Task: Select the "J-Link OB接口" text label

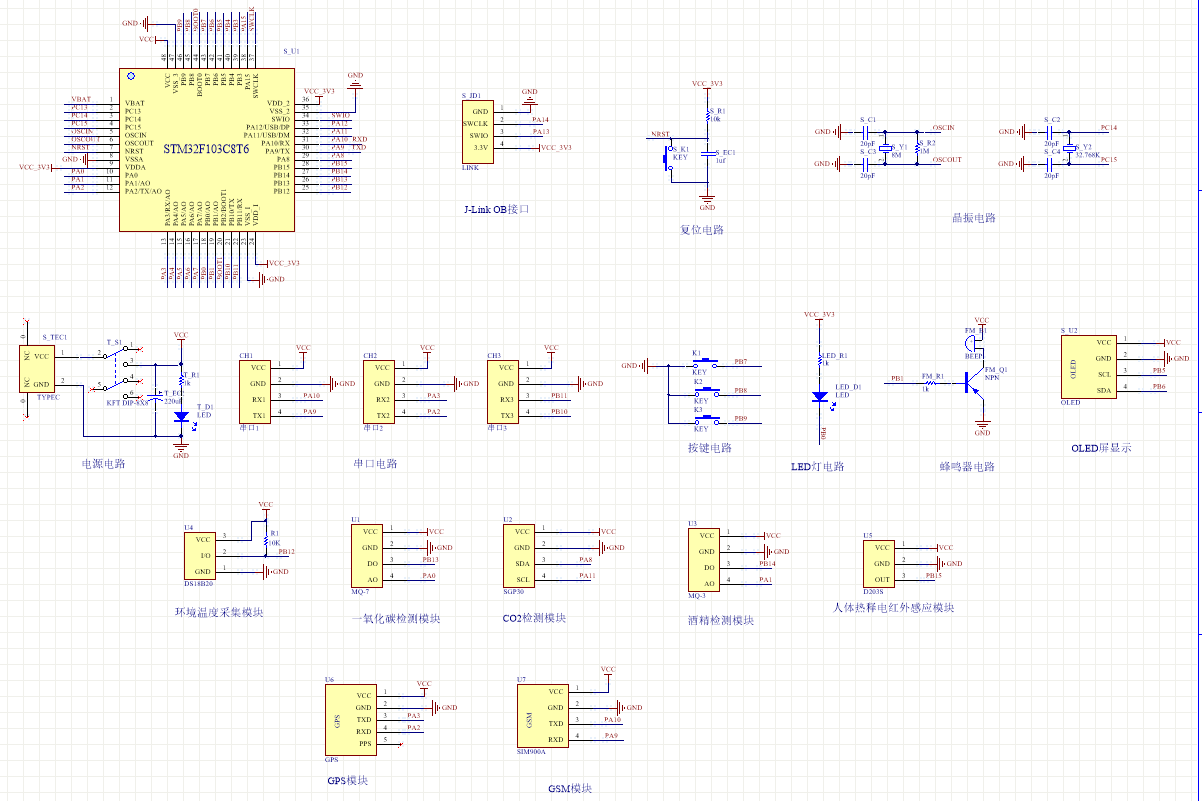Action: (x=495, y=209)
